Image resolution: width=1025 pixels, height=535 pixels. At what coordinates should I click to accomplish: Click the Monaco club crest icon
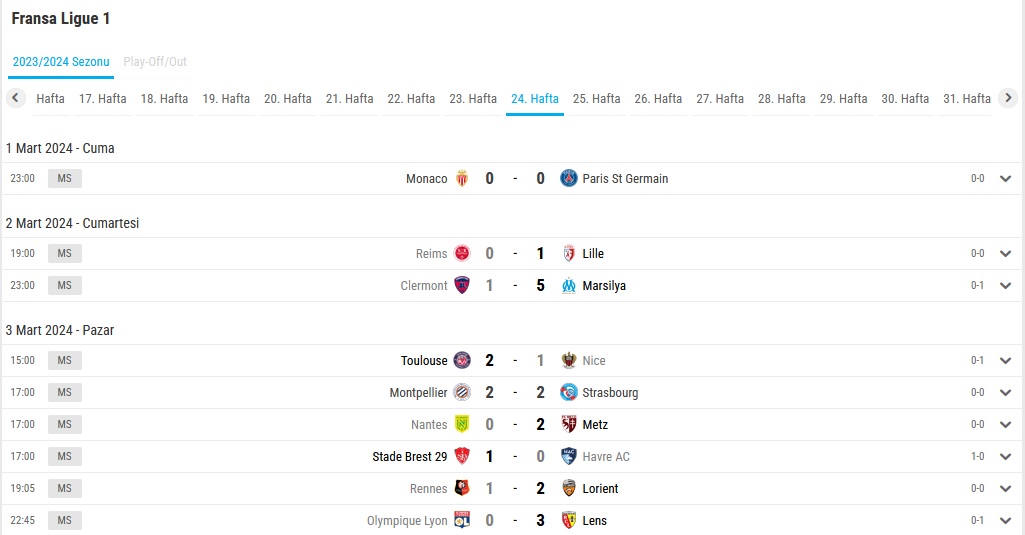point(462,179)
